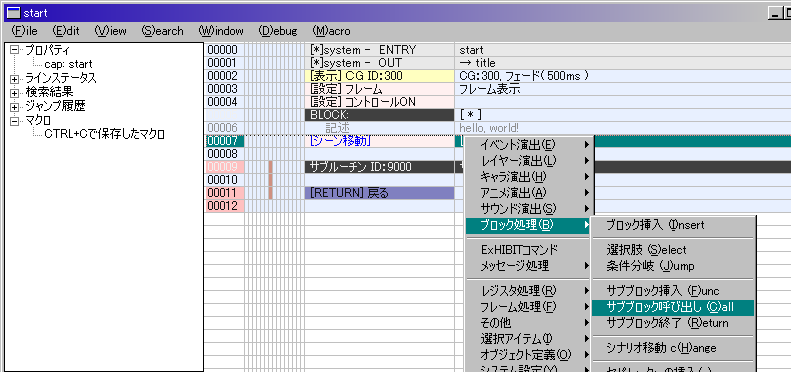The image size is (791, 372).
Task: Click the サブルーチン ID:9000 cell
Action: tap(379, 167)
